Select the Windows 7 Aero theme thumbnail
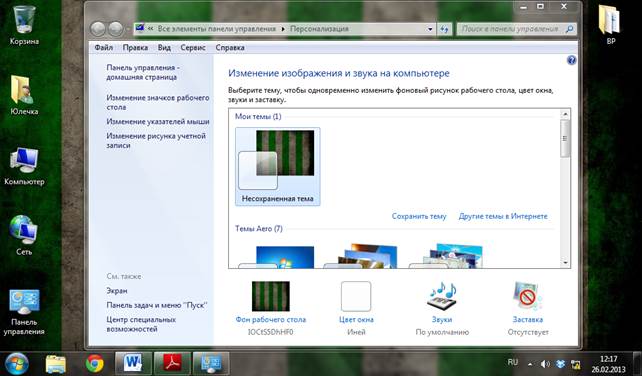The width and height of the screenshot is (642, 376). click(x=278, y=257)
